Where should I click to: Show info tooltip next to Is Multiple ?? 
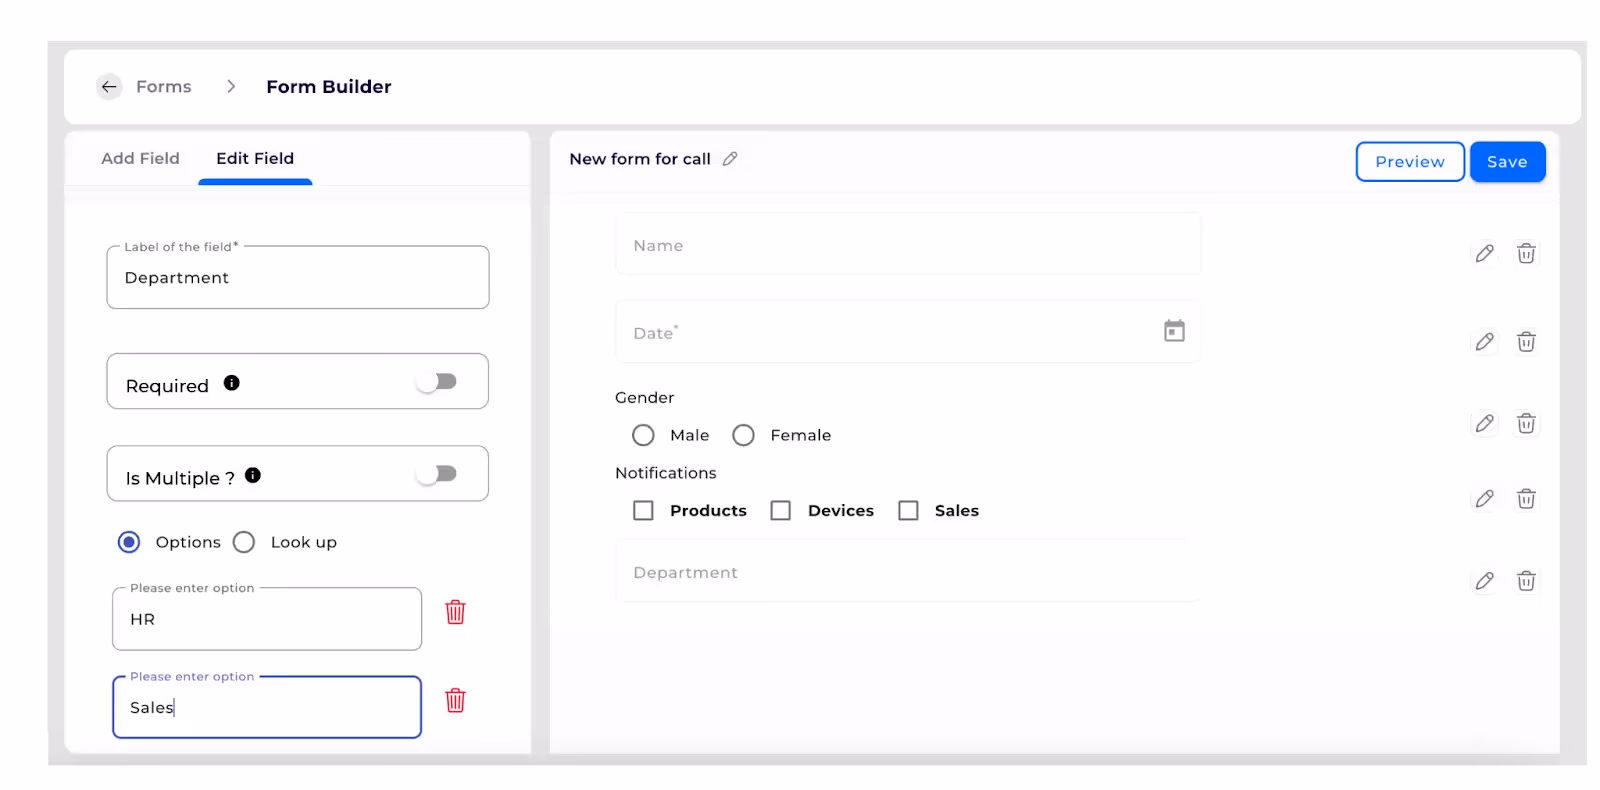coord(253,475)
